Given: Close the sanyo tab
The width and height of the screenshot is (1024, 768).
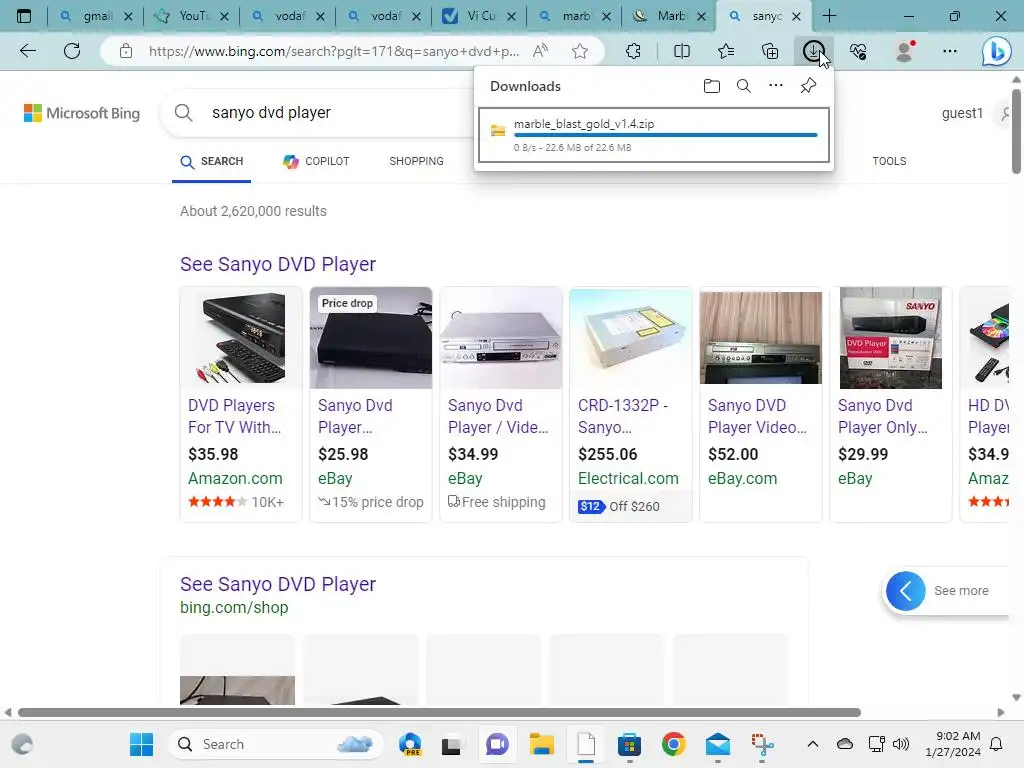Looking at the screenshot, I should [796, 16].
